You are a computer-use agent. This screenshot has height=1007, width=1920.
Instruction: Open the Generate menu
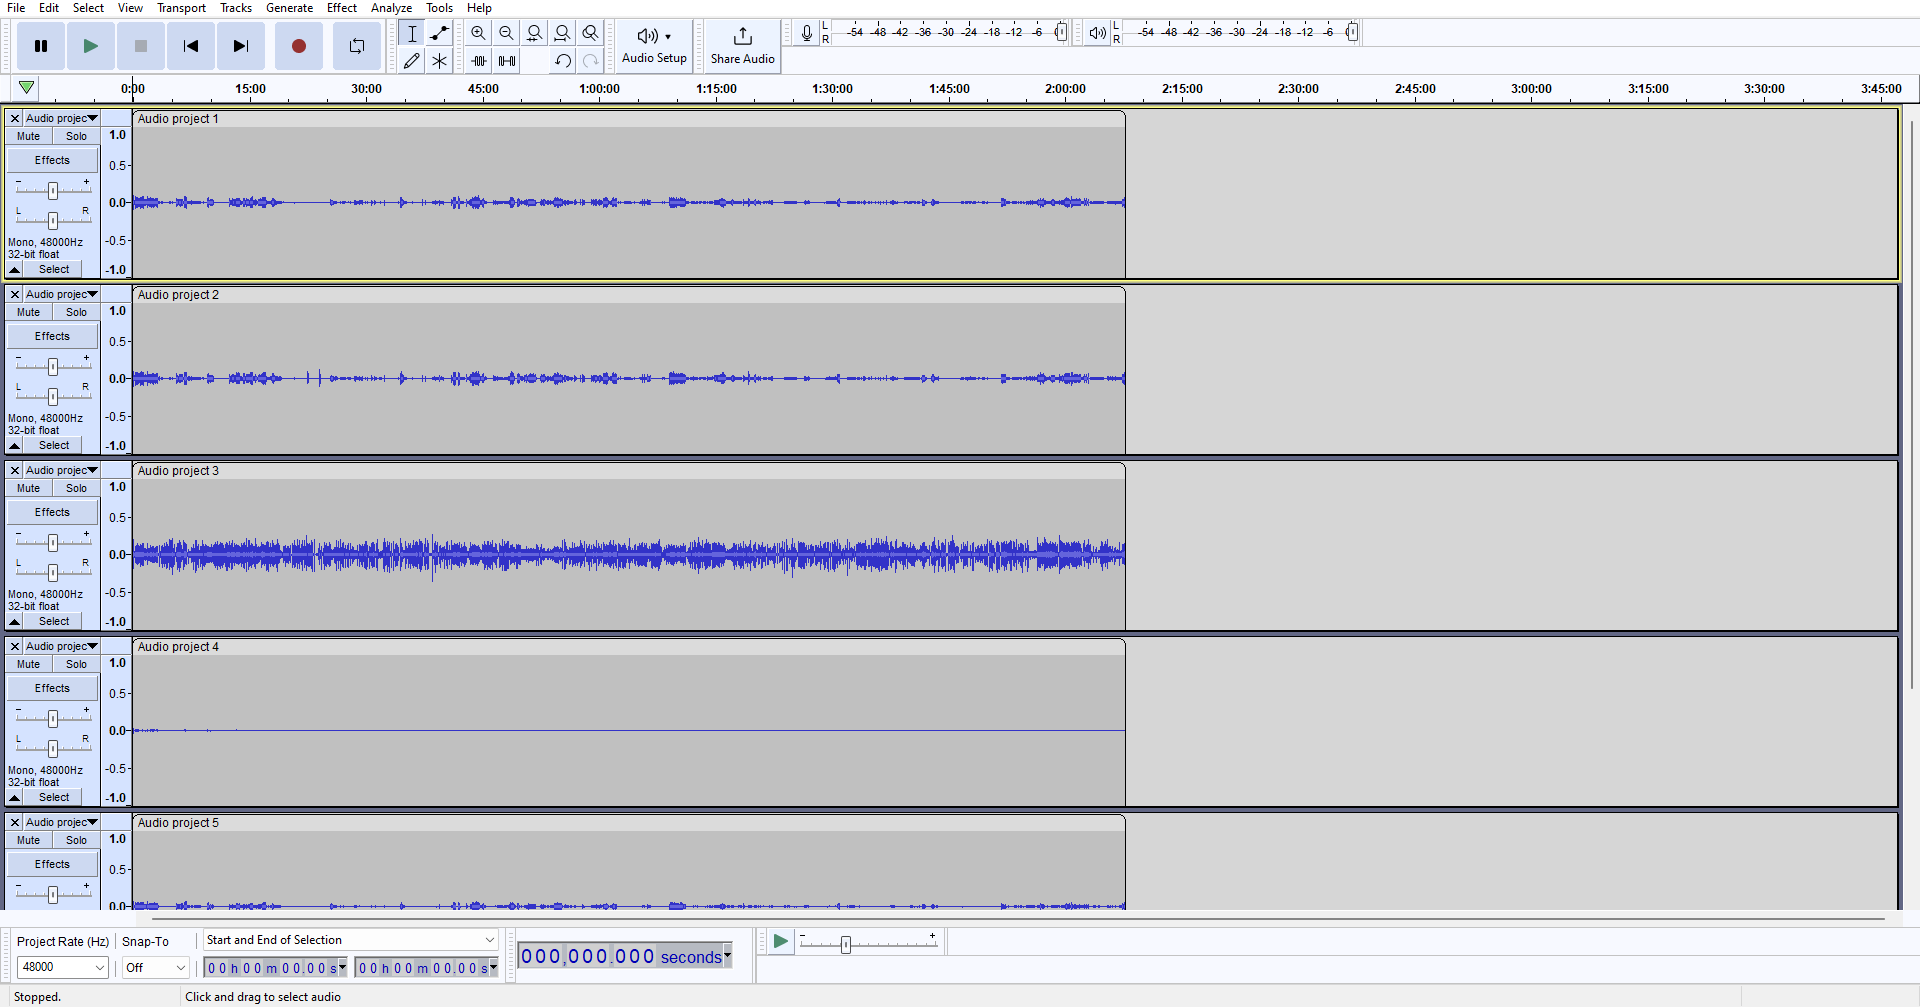289,8
